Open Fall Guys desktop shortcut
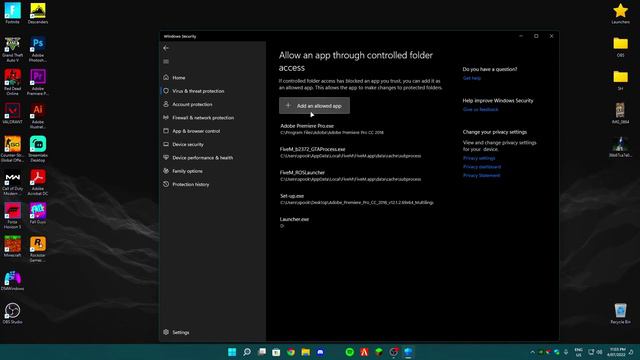 (38, 213)
